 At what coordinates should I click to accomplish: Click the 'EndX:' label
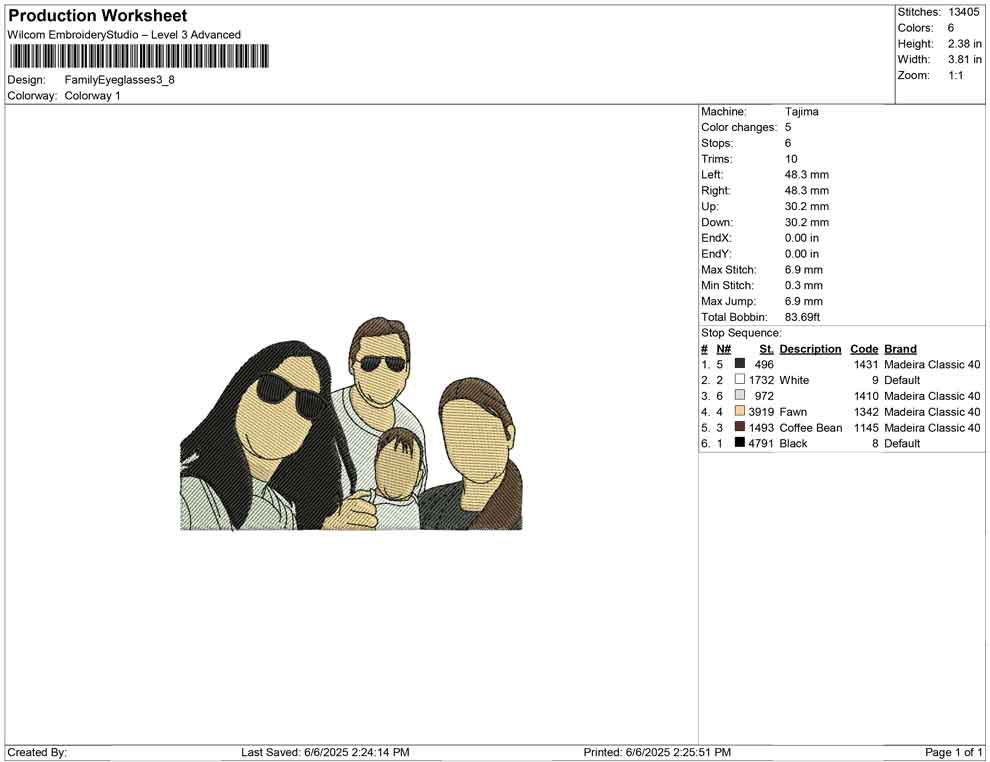pyautogui.click(x=716, y=238)
